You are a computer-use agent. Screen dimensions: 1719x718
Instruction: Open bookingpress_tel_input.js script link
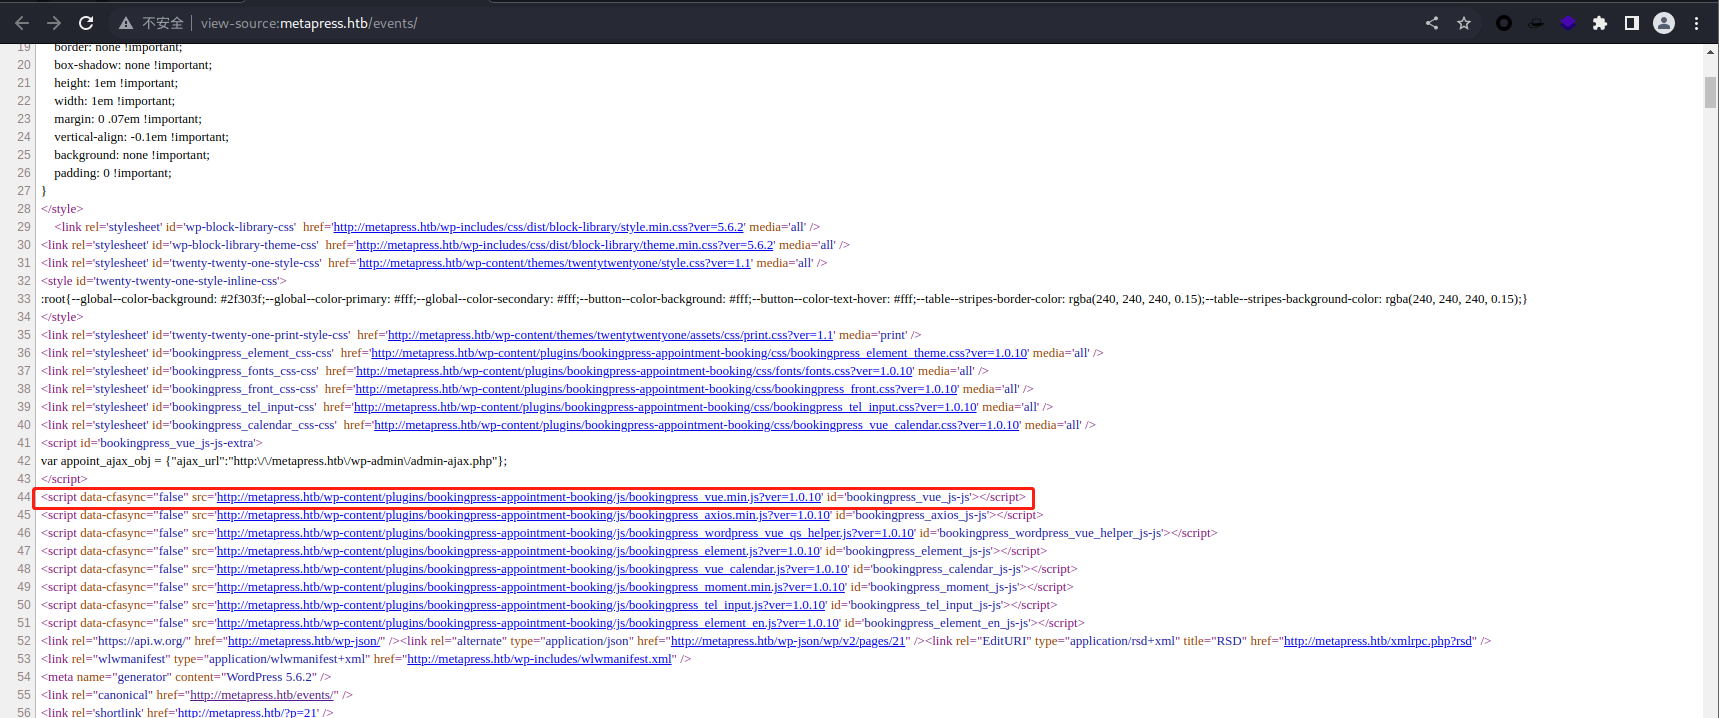coord(521,605)
